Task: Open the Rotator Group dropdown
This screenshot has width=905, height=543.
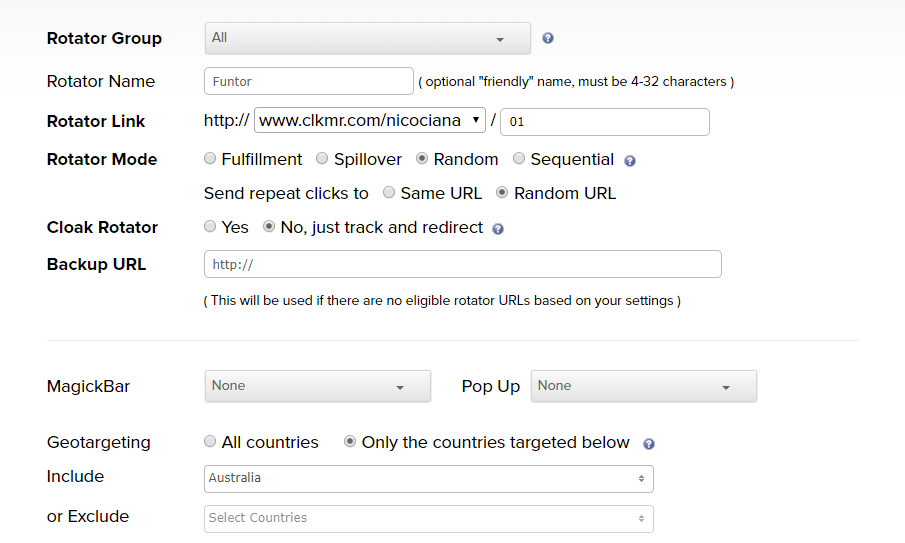Action: [367, 38]
